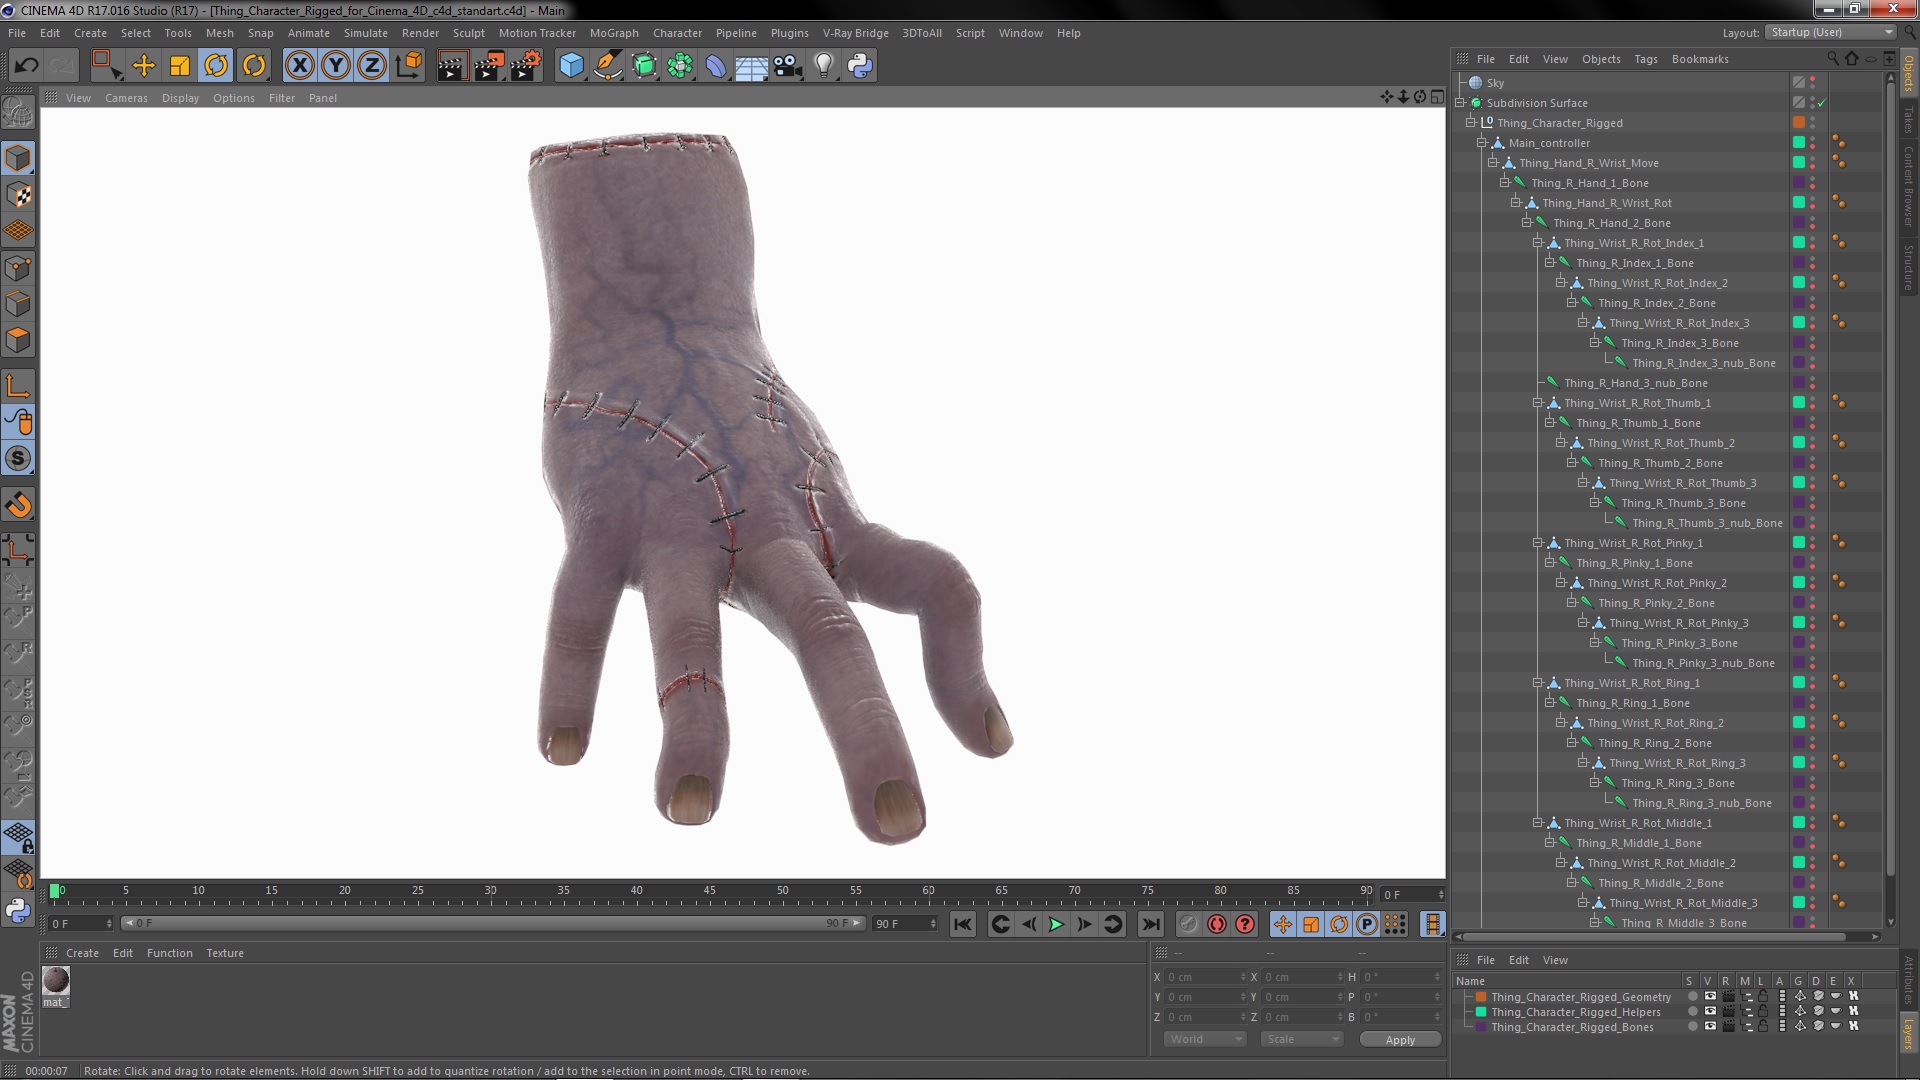Click the Helpers layer color swatch

[1481, 1012]
